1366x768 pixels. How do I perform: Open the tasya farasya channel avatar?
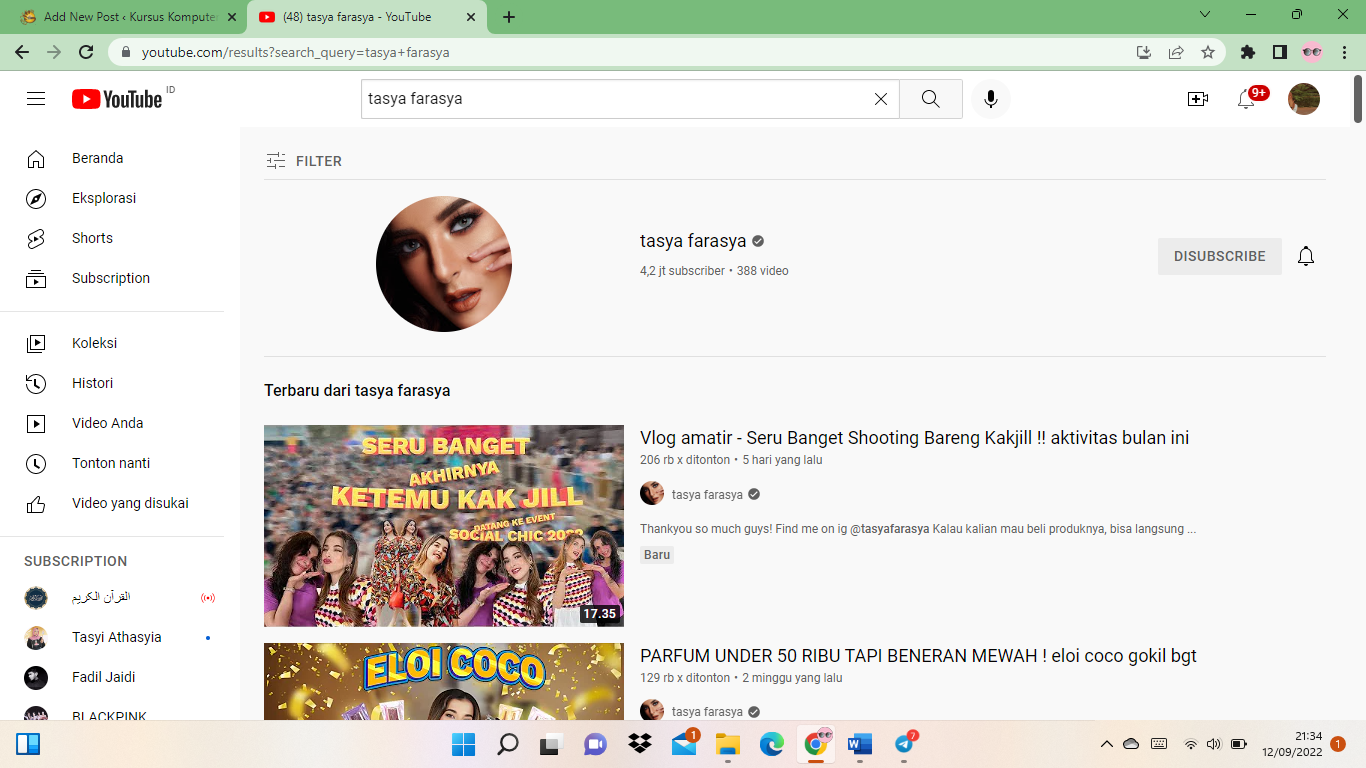point(444,264)
